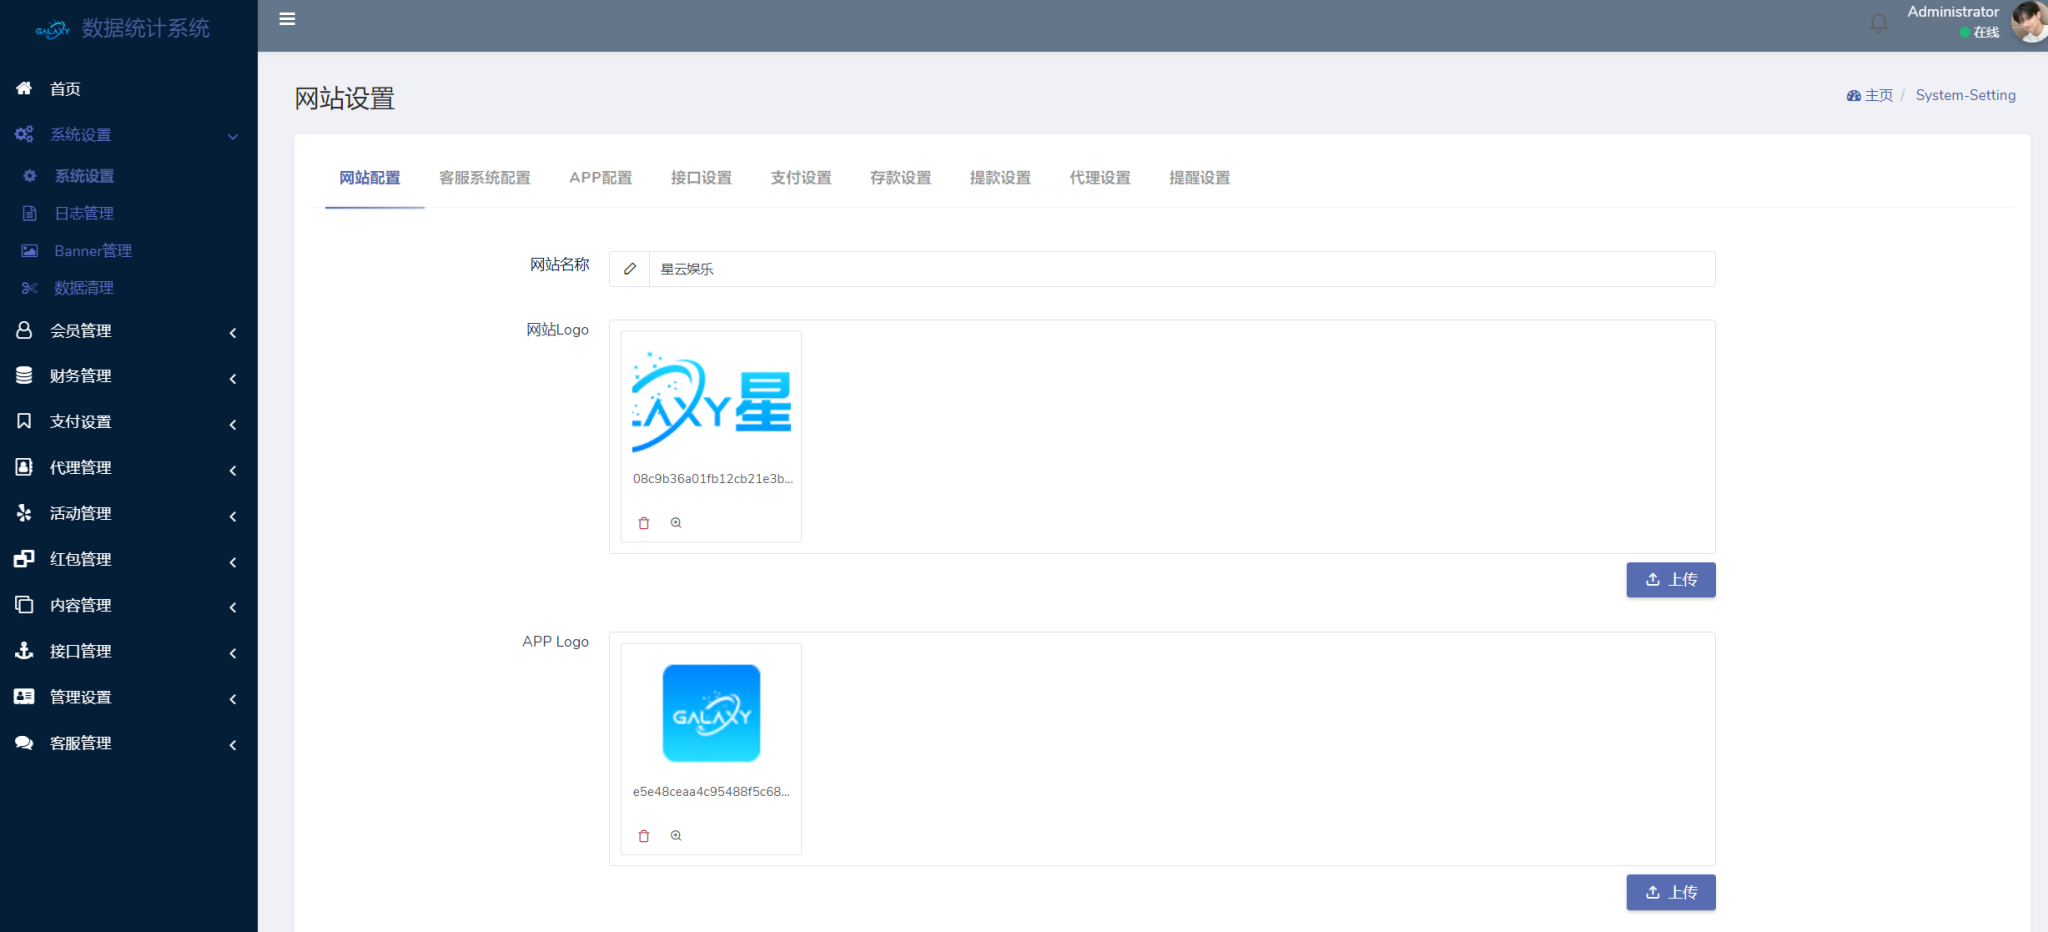Screen dimensions: 2048x932
Task: Click 上传 button for APP Logo
Action: [x=1670, y=893]
